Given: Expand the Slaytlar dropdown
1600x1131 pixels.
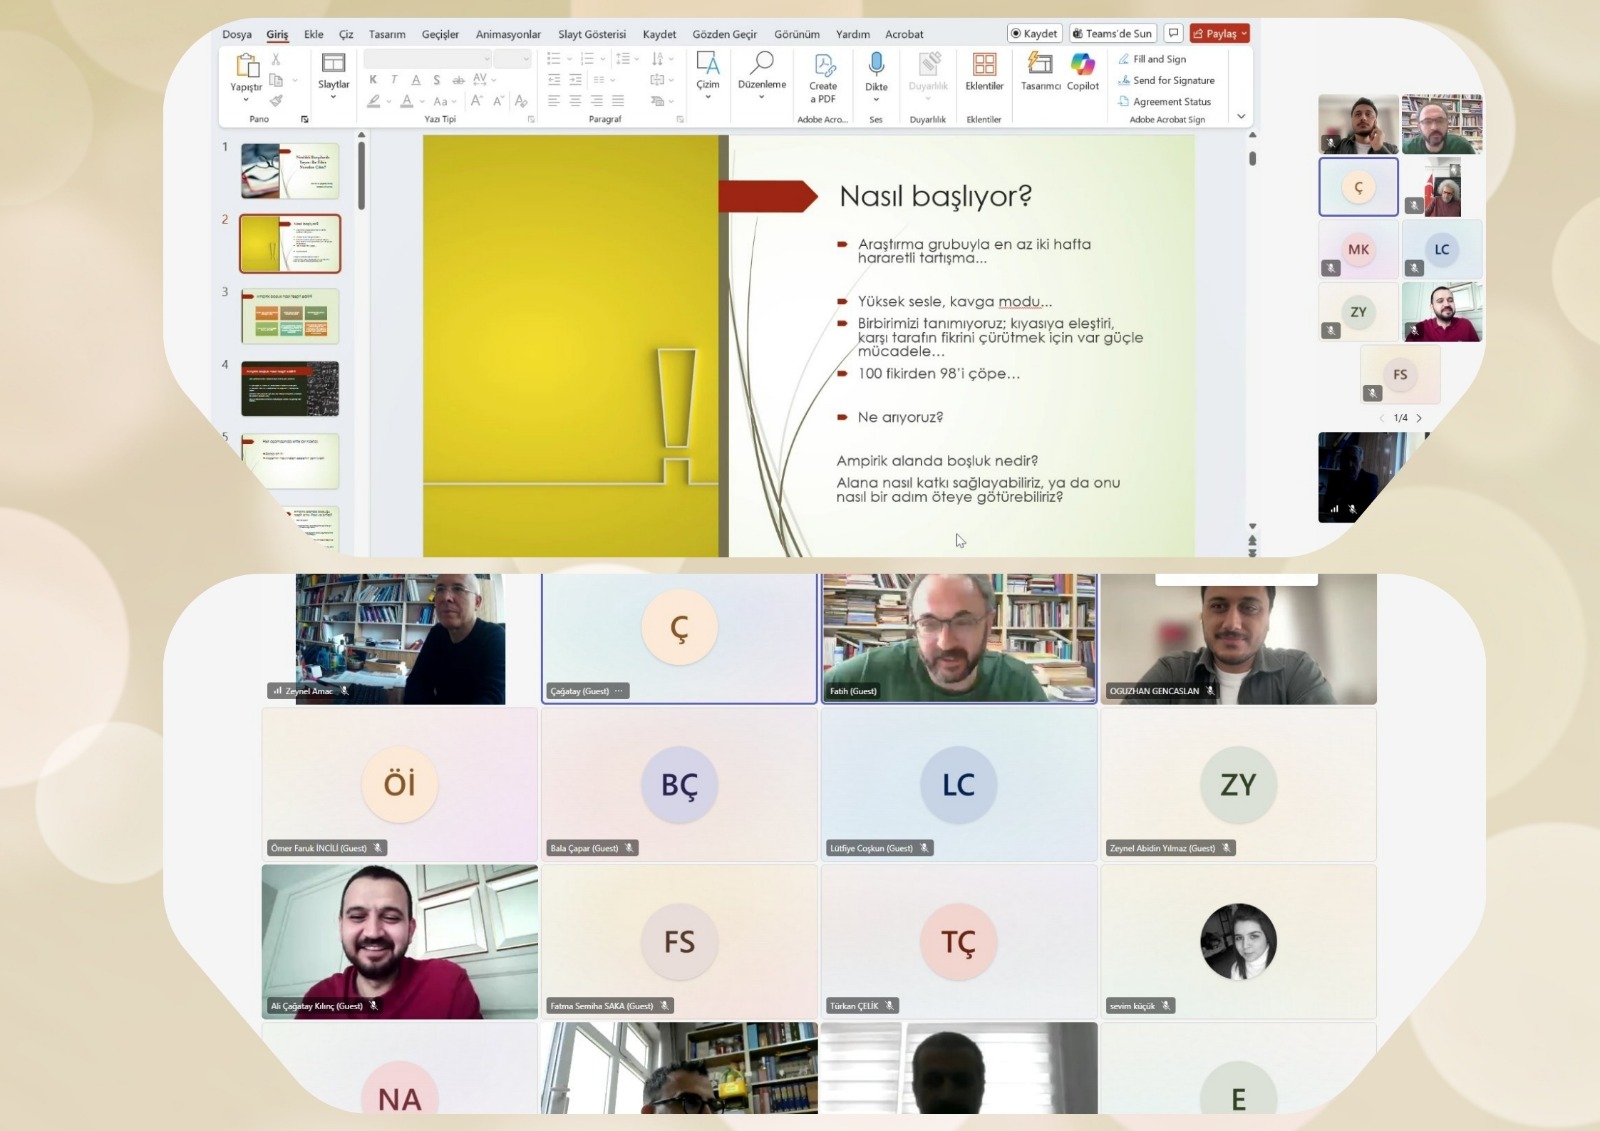Looking at the screenshot, I should click(333, 97).
